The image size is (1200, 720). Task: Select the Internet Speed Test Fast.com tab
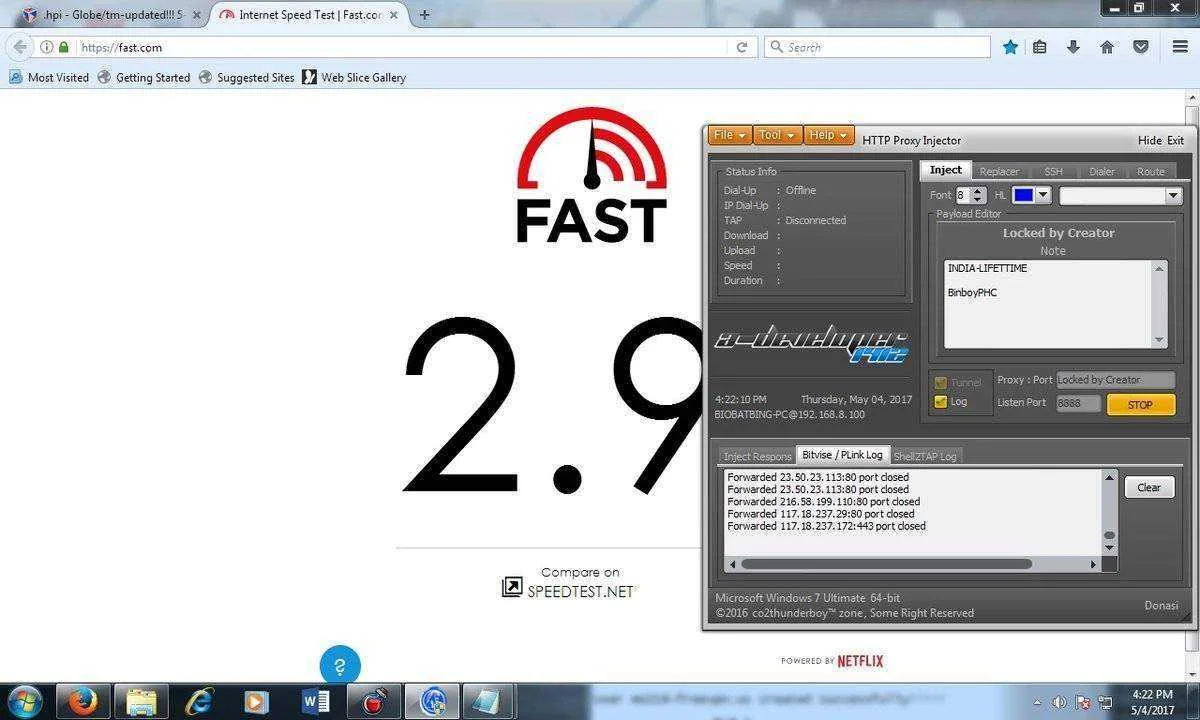coord(310,15)
